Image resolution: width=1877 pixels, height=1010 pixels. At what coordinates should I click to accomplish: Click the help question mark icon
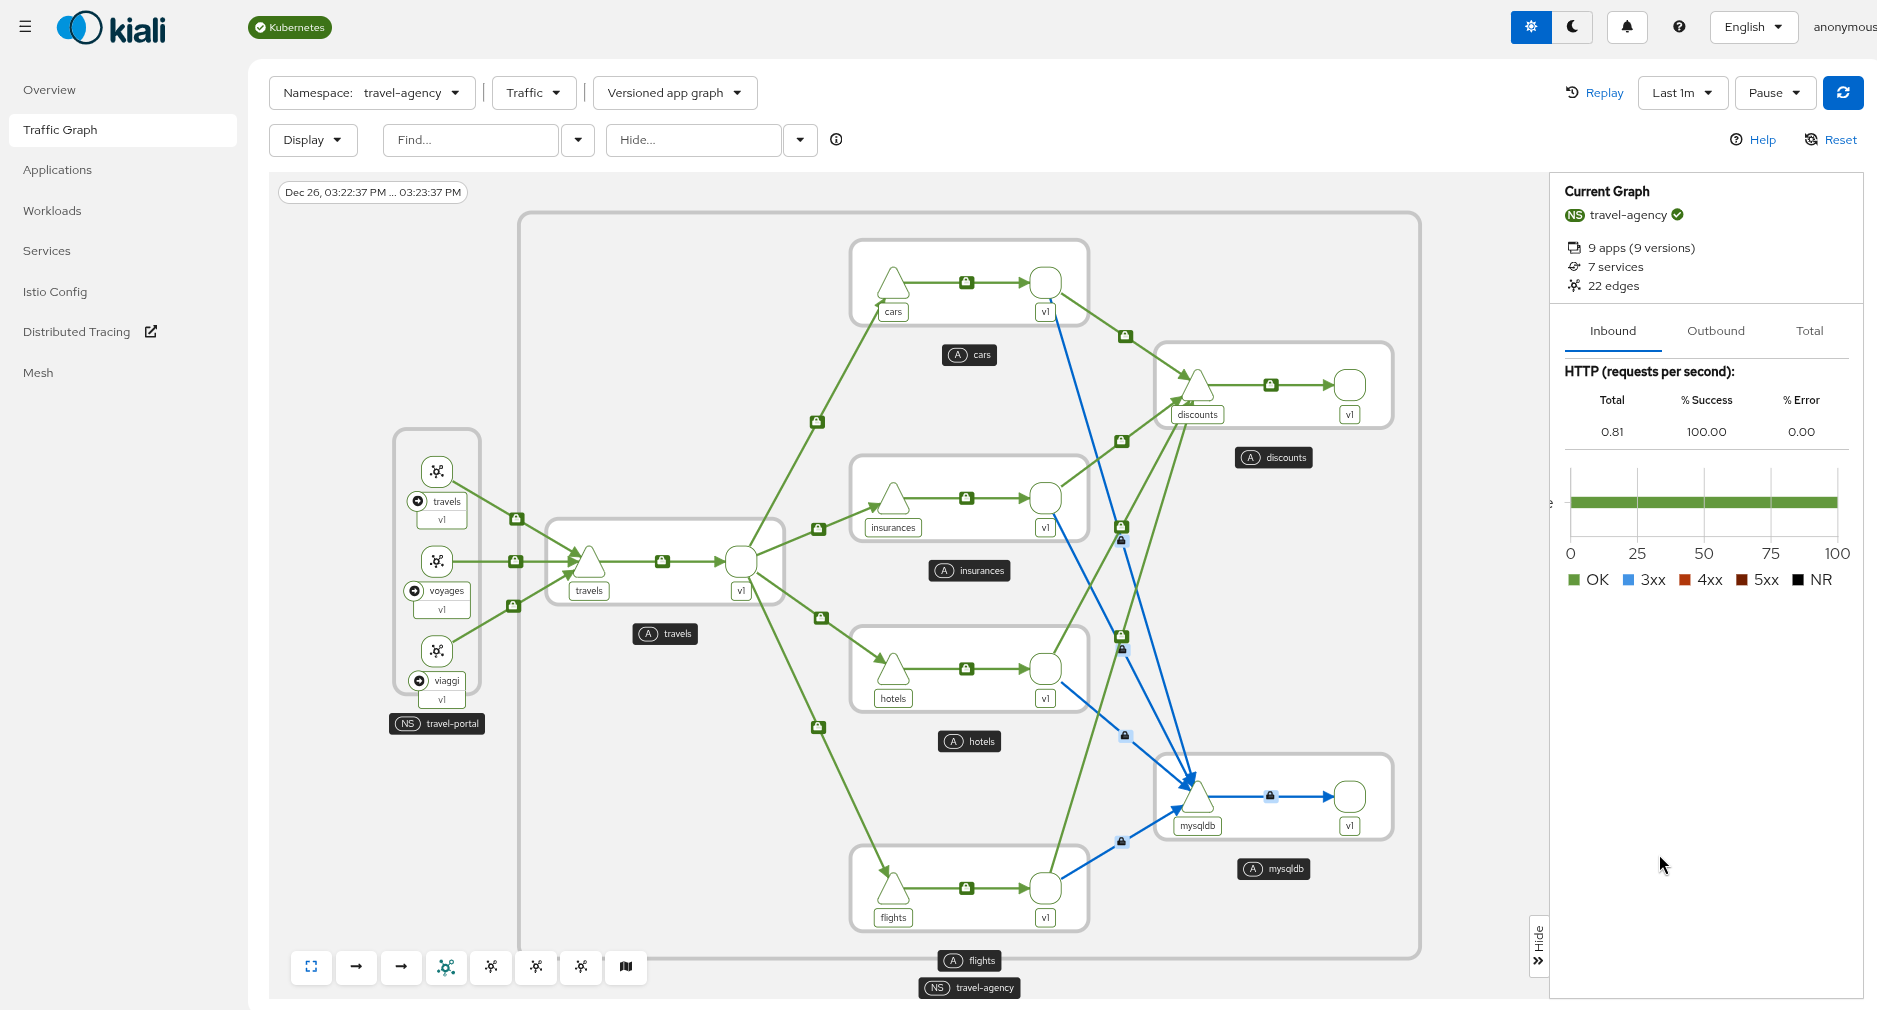pos(1678,27)
